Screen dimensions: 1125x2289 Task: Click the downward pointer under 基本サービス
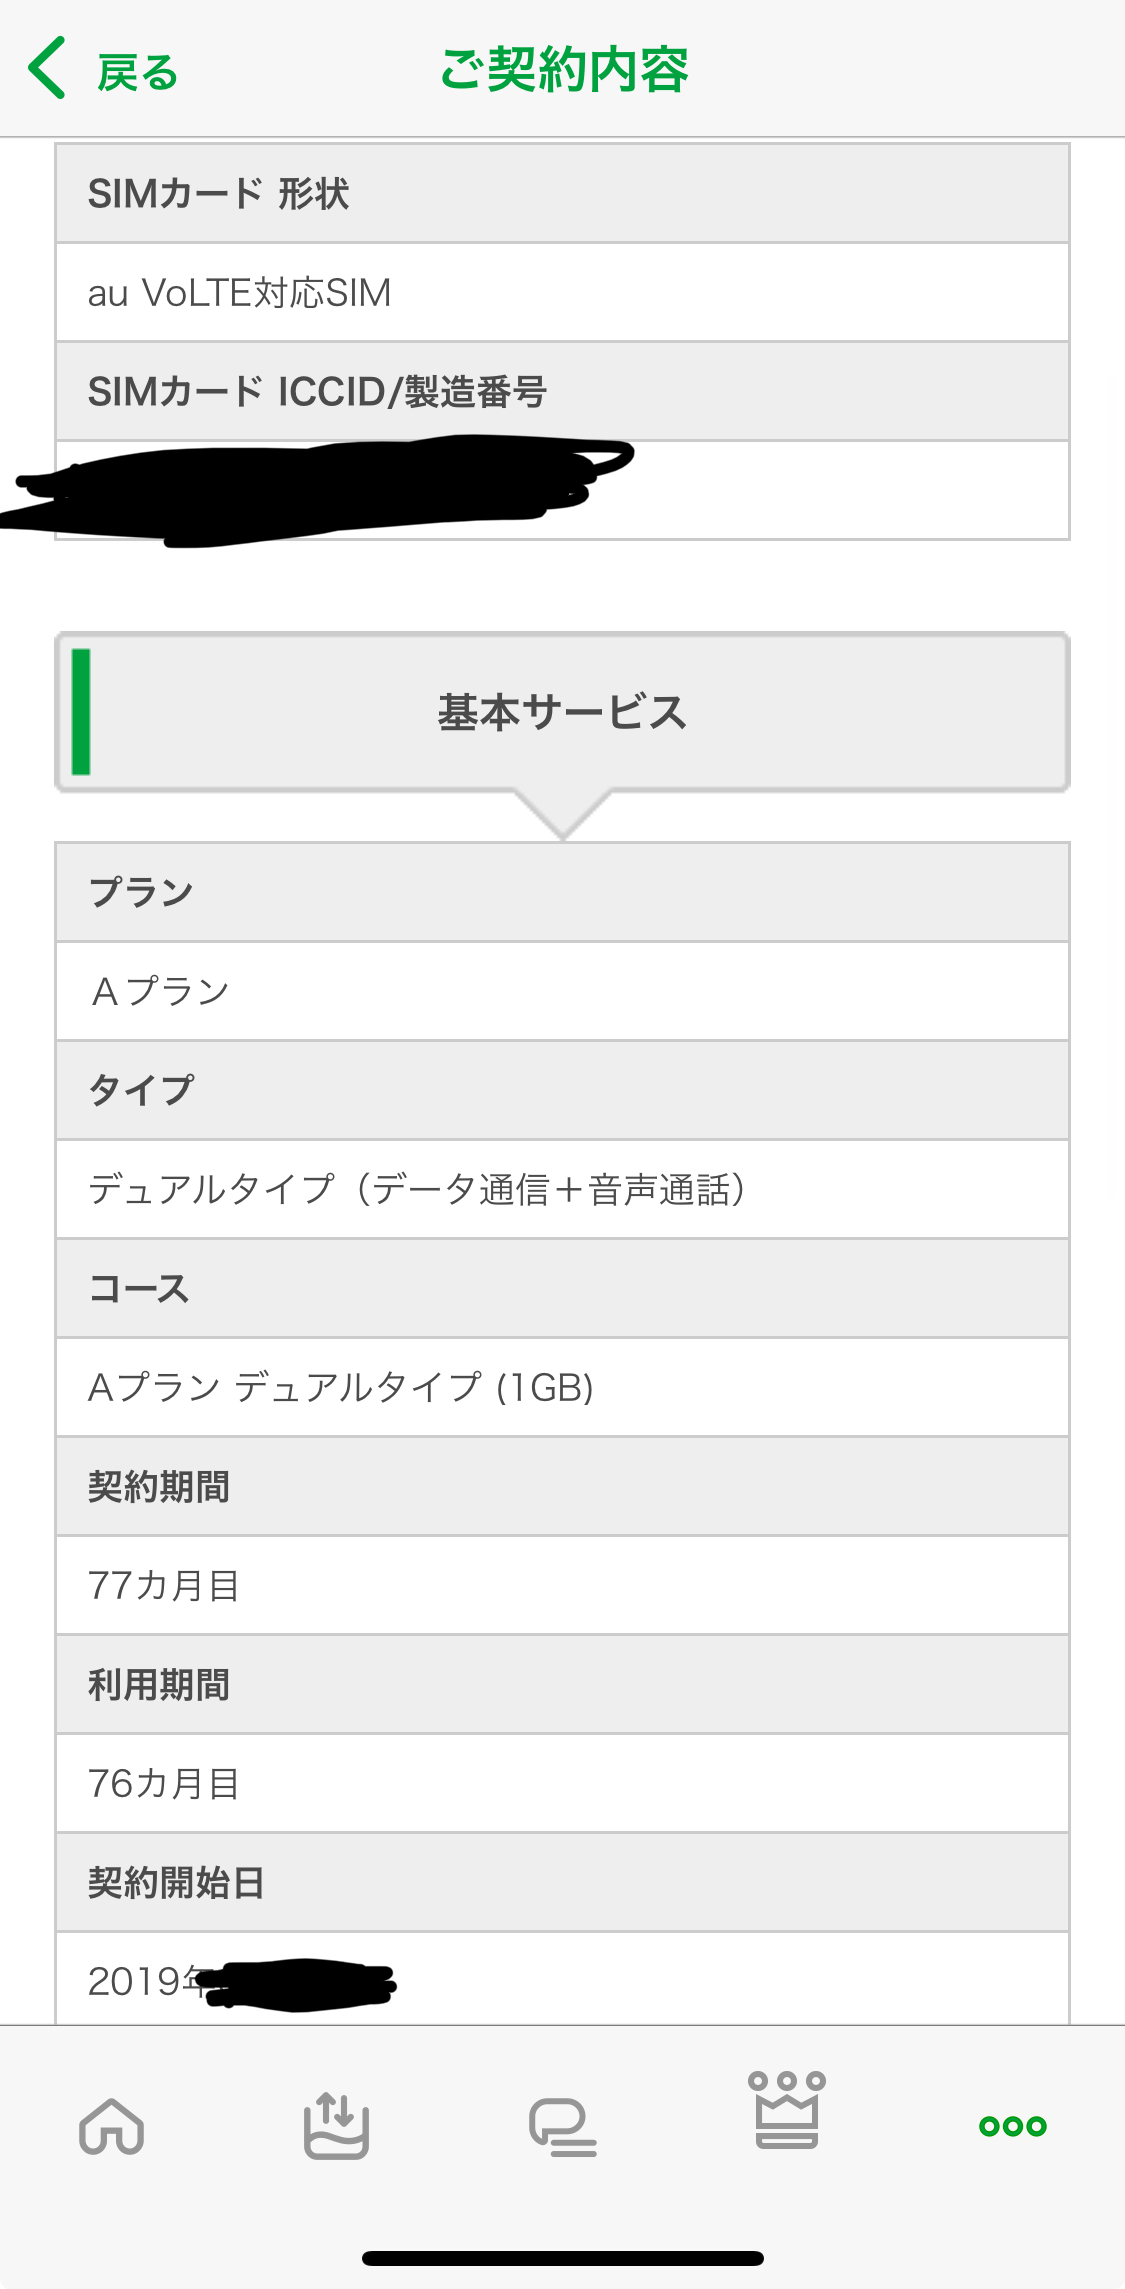pyautogui.click(x=562, y=816)
